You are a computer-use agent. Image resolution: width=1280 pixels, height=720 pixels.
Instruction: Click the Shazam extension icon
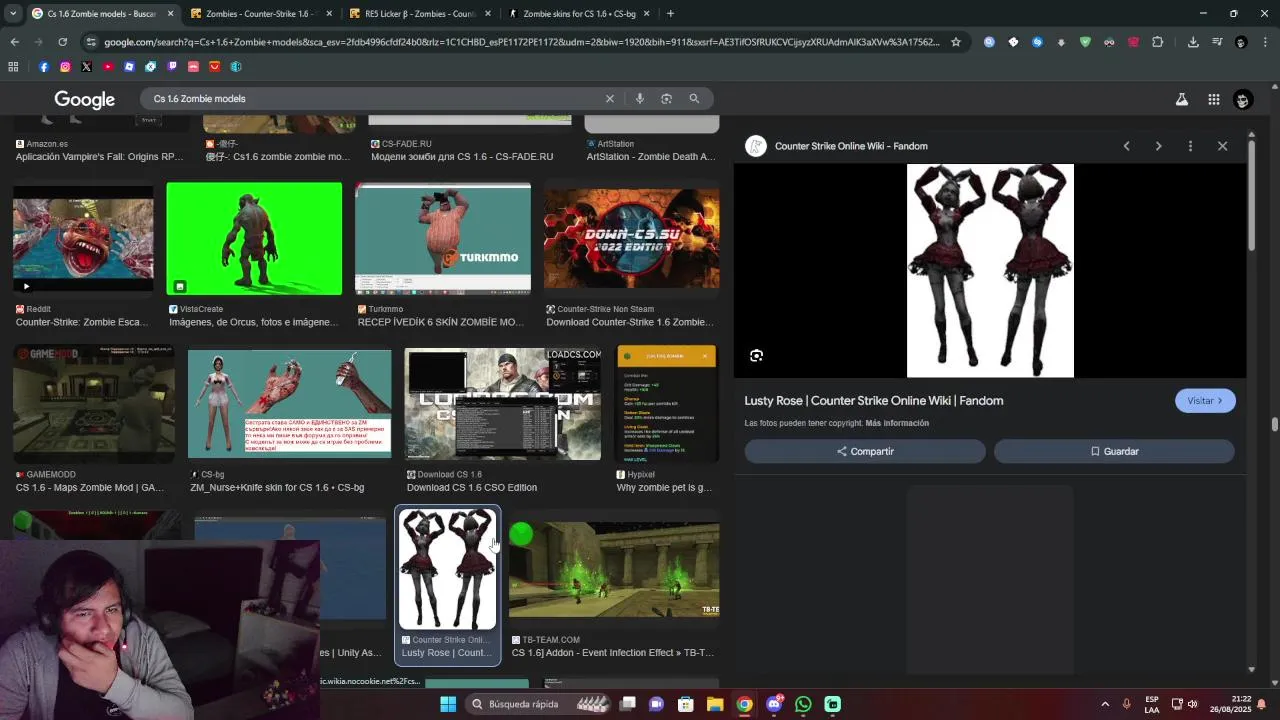tap(1037, 42)
